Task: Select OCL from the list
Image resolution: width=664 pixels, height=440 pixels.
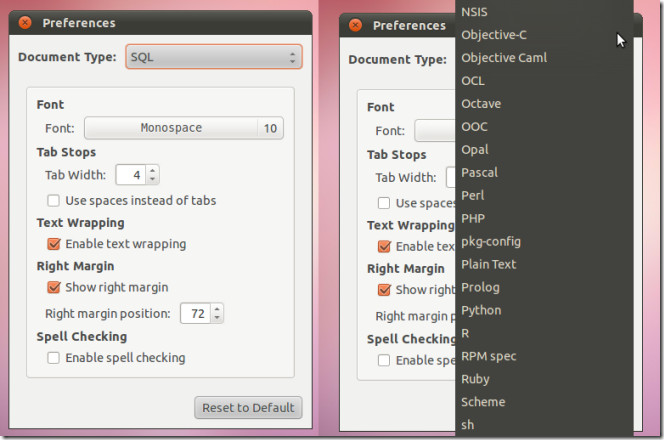Action: tap(544, 80)
